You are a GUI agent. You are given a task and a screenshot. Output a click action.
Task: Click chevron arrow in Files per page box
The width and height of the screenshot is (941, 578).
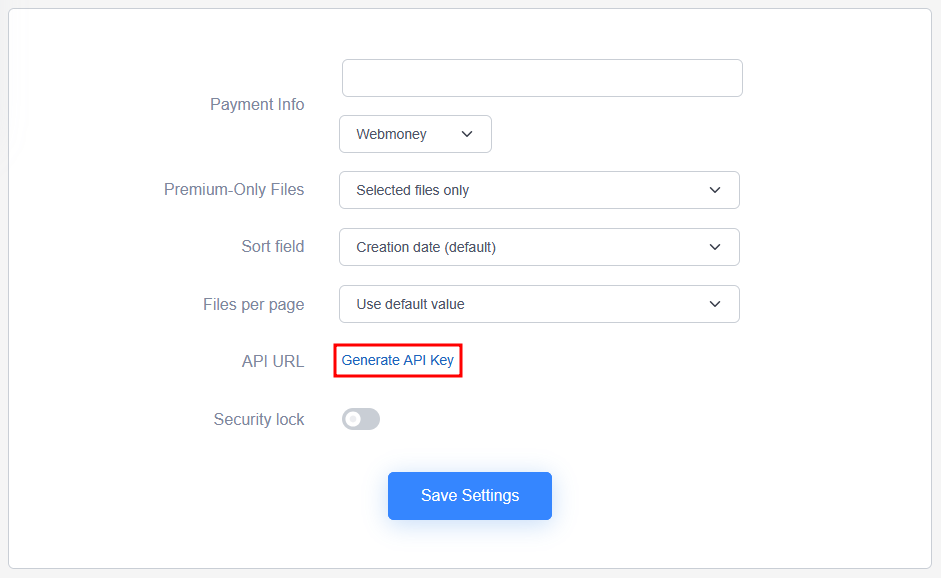715,304
